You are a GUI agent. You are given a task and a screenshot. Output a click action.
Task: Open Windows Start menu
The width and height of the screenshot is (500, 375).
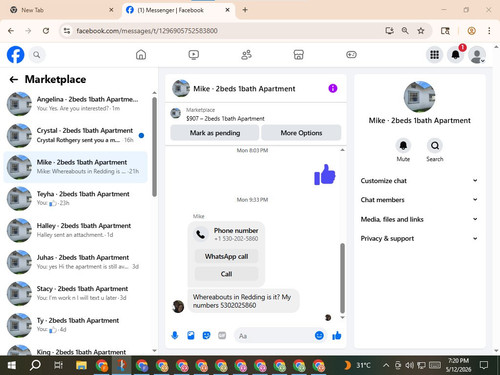[12, 365]
